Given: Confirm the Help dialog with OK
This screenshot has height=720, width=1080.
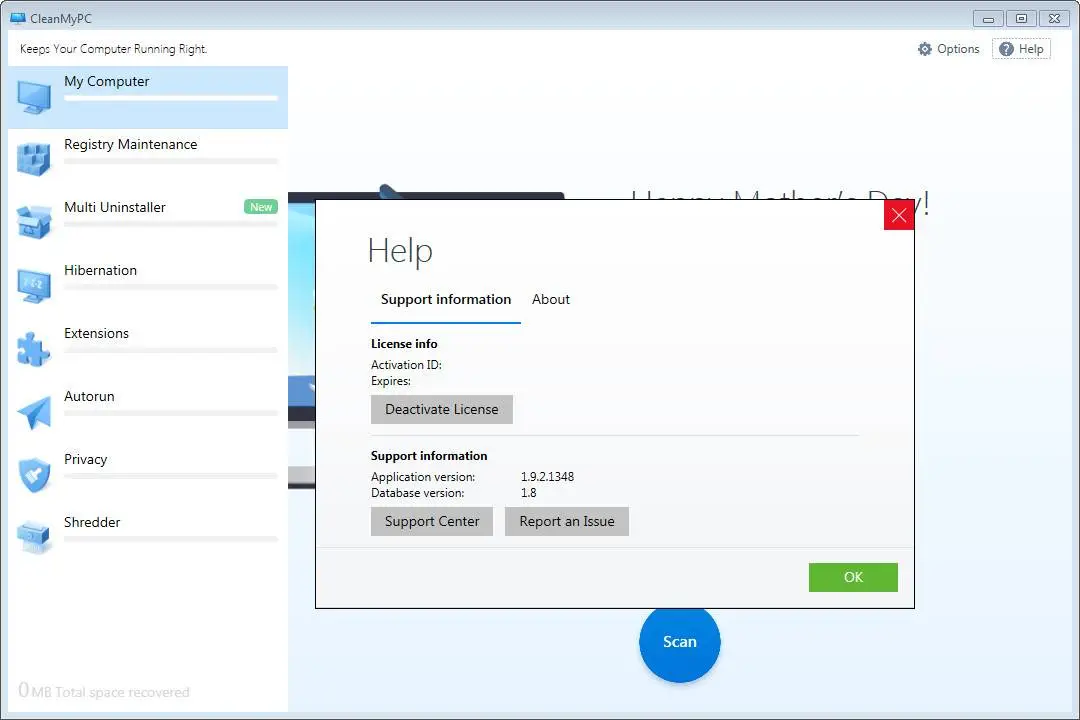Looking at the screenshot, I should 853,577.
